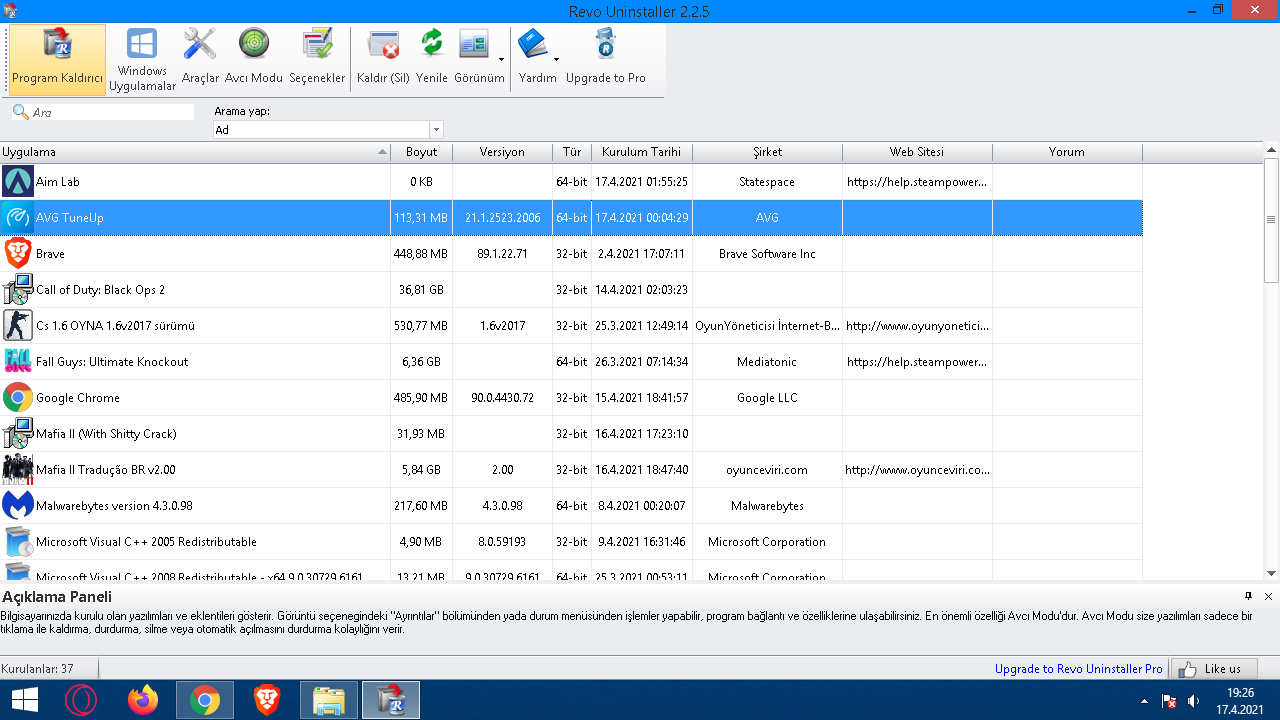The image size is (1280, 720).
Task: Select Microsoft Visual C++ 2005 Redistributable icon
Action: [x=18, y=542]
